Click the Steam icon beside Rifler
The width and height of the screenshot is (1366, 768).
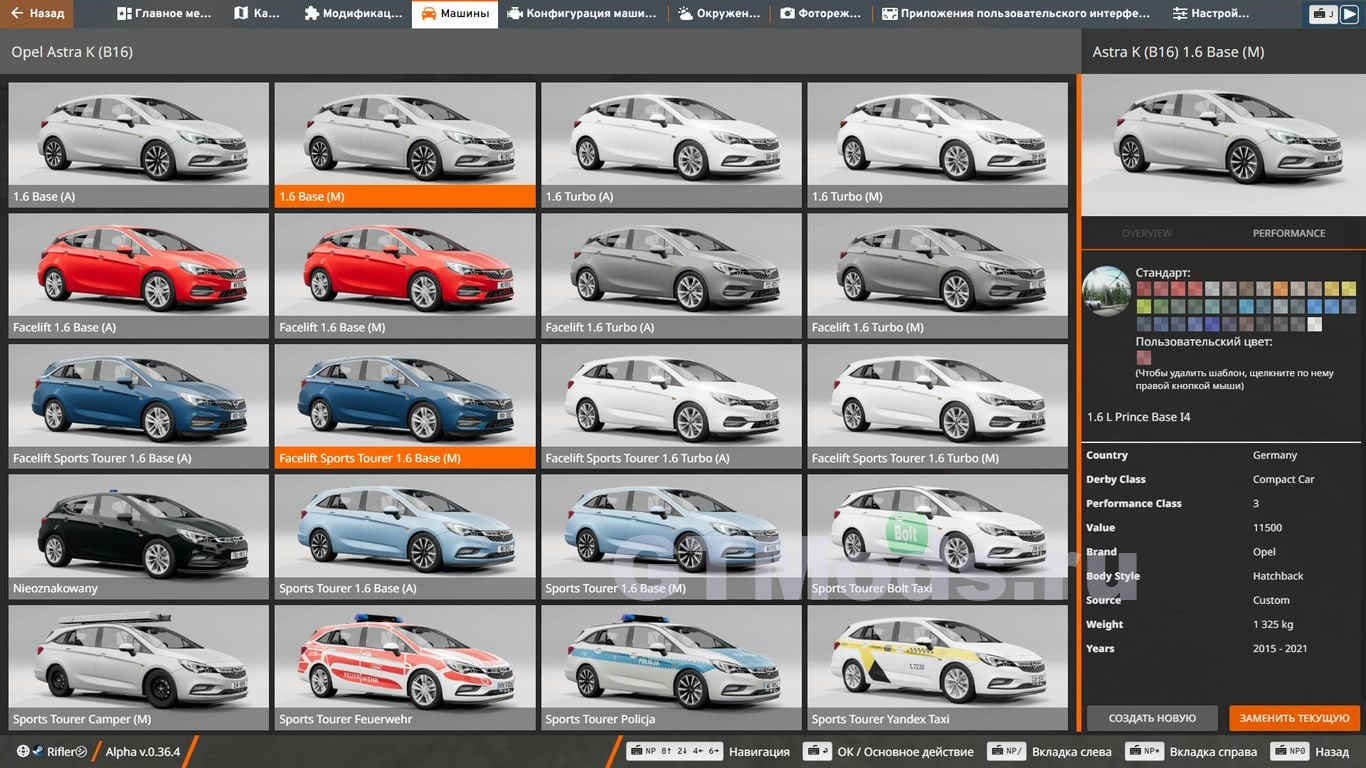tap(38, 752)
